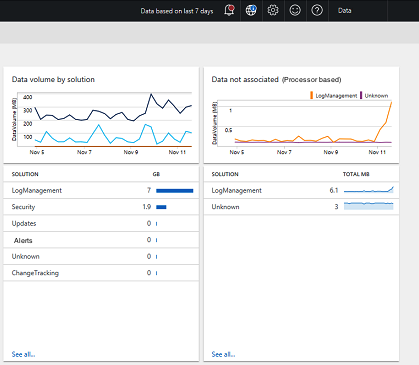
Task: Select the ChangeTracking solution row
Action: coord(101,273)
